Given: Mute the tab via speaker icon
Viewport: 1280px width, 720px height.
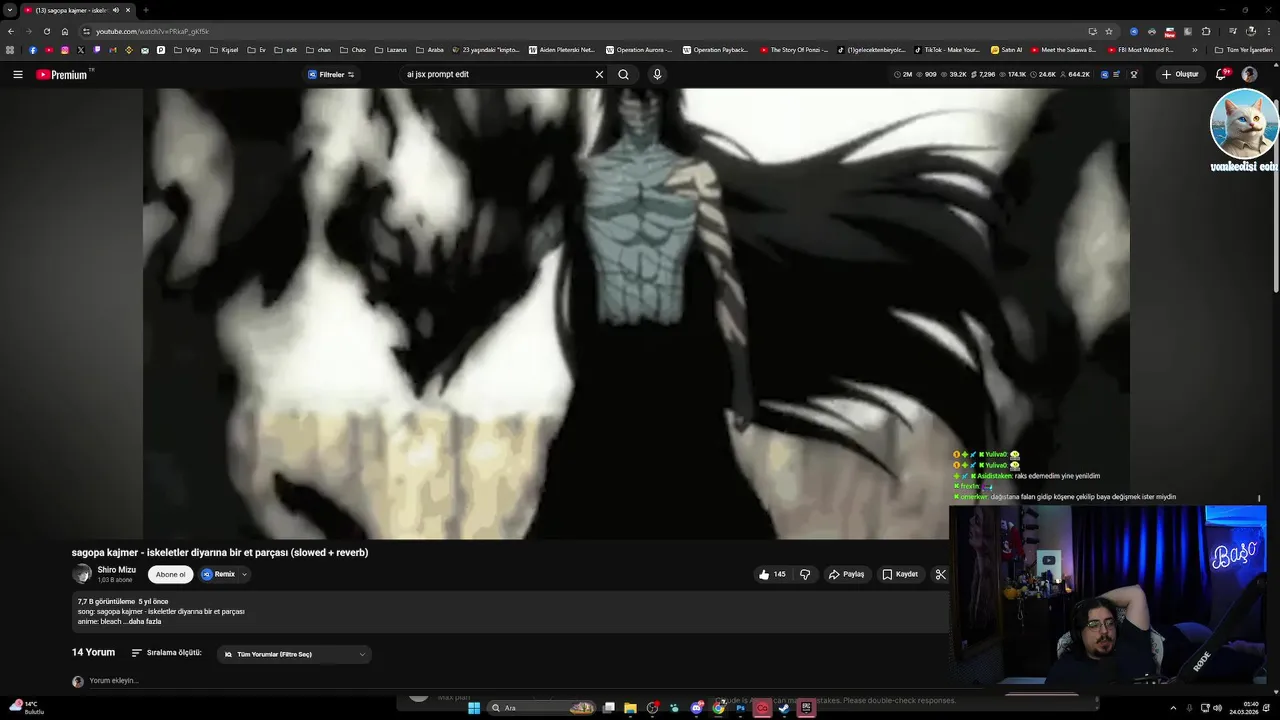Looking at the screenshot, I should pos(116,10).
